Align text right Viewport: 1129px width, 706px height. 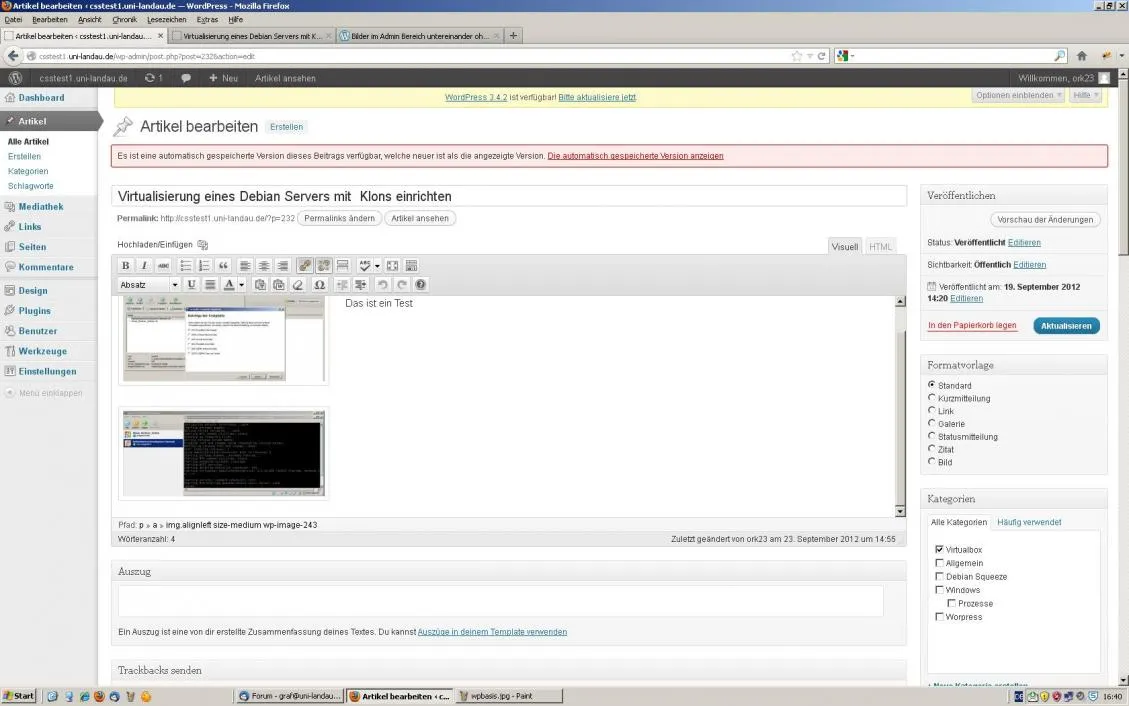(x=282, y=266)
